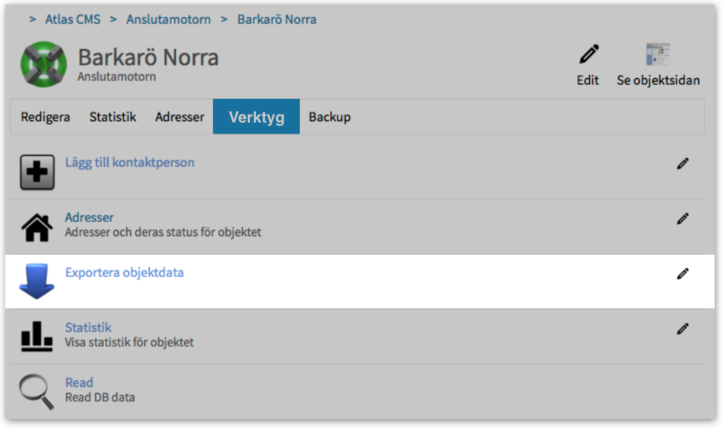Open the Lägg till kontaktperson link

tap(130, 162)
